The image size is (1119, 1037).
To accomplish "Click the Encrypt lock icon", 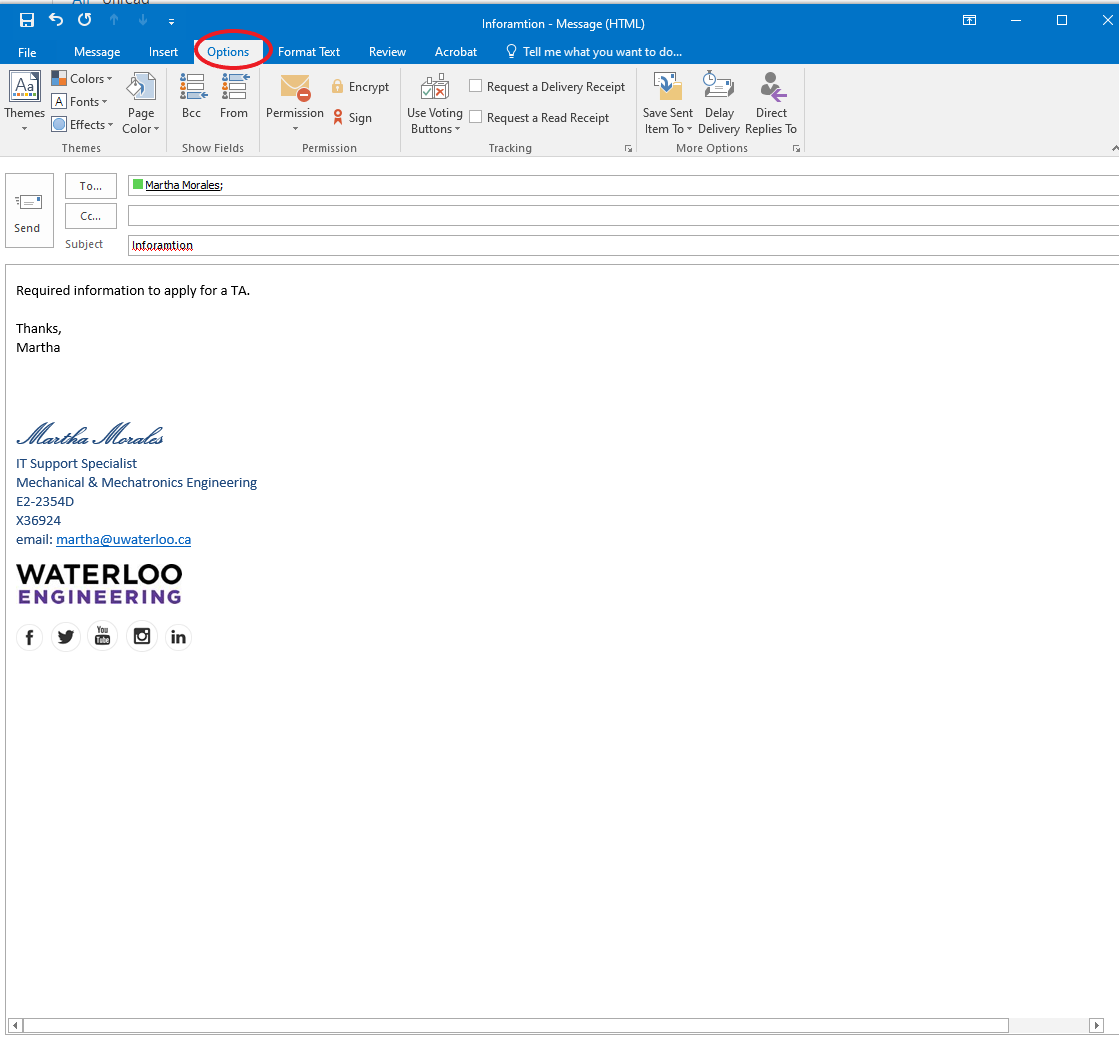I will pyautogui.click(x=338, y=87).
